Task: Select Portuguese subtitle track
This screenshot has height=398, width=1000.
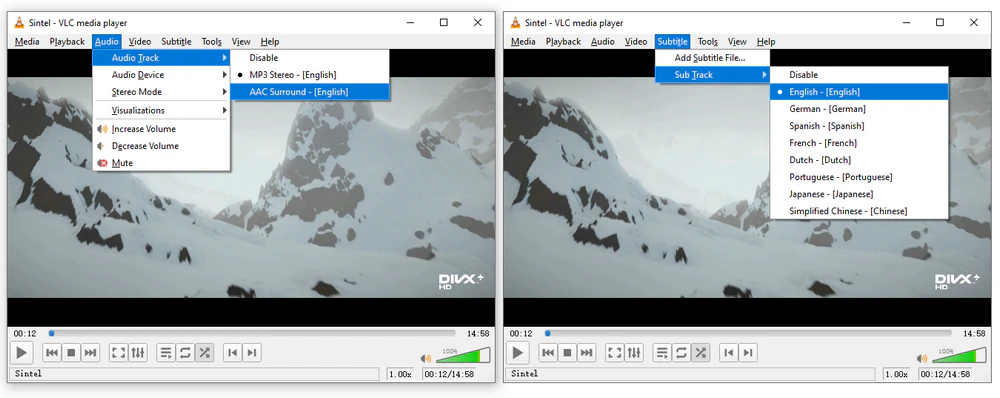Action: point(859,177)
